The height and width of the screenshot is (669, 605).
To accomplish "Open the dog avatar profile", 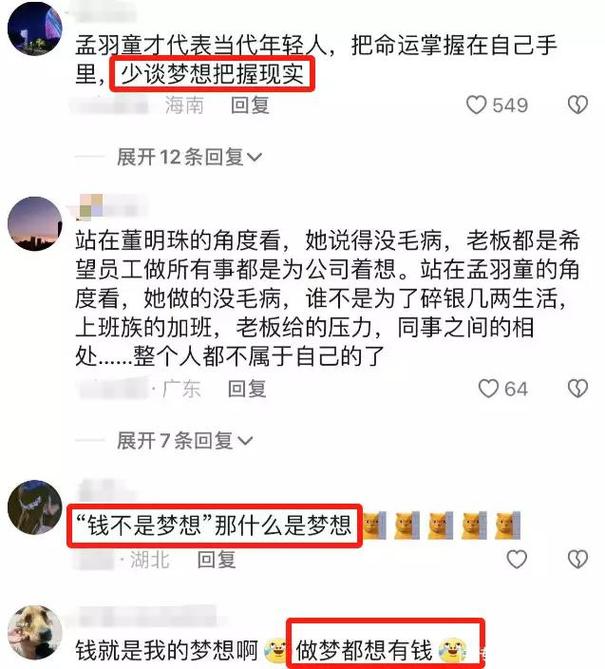I will point(35,631).
